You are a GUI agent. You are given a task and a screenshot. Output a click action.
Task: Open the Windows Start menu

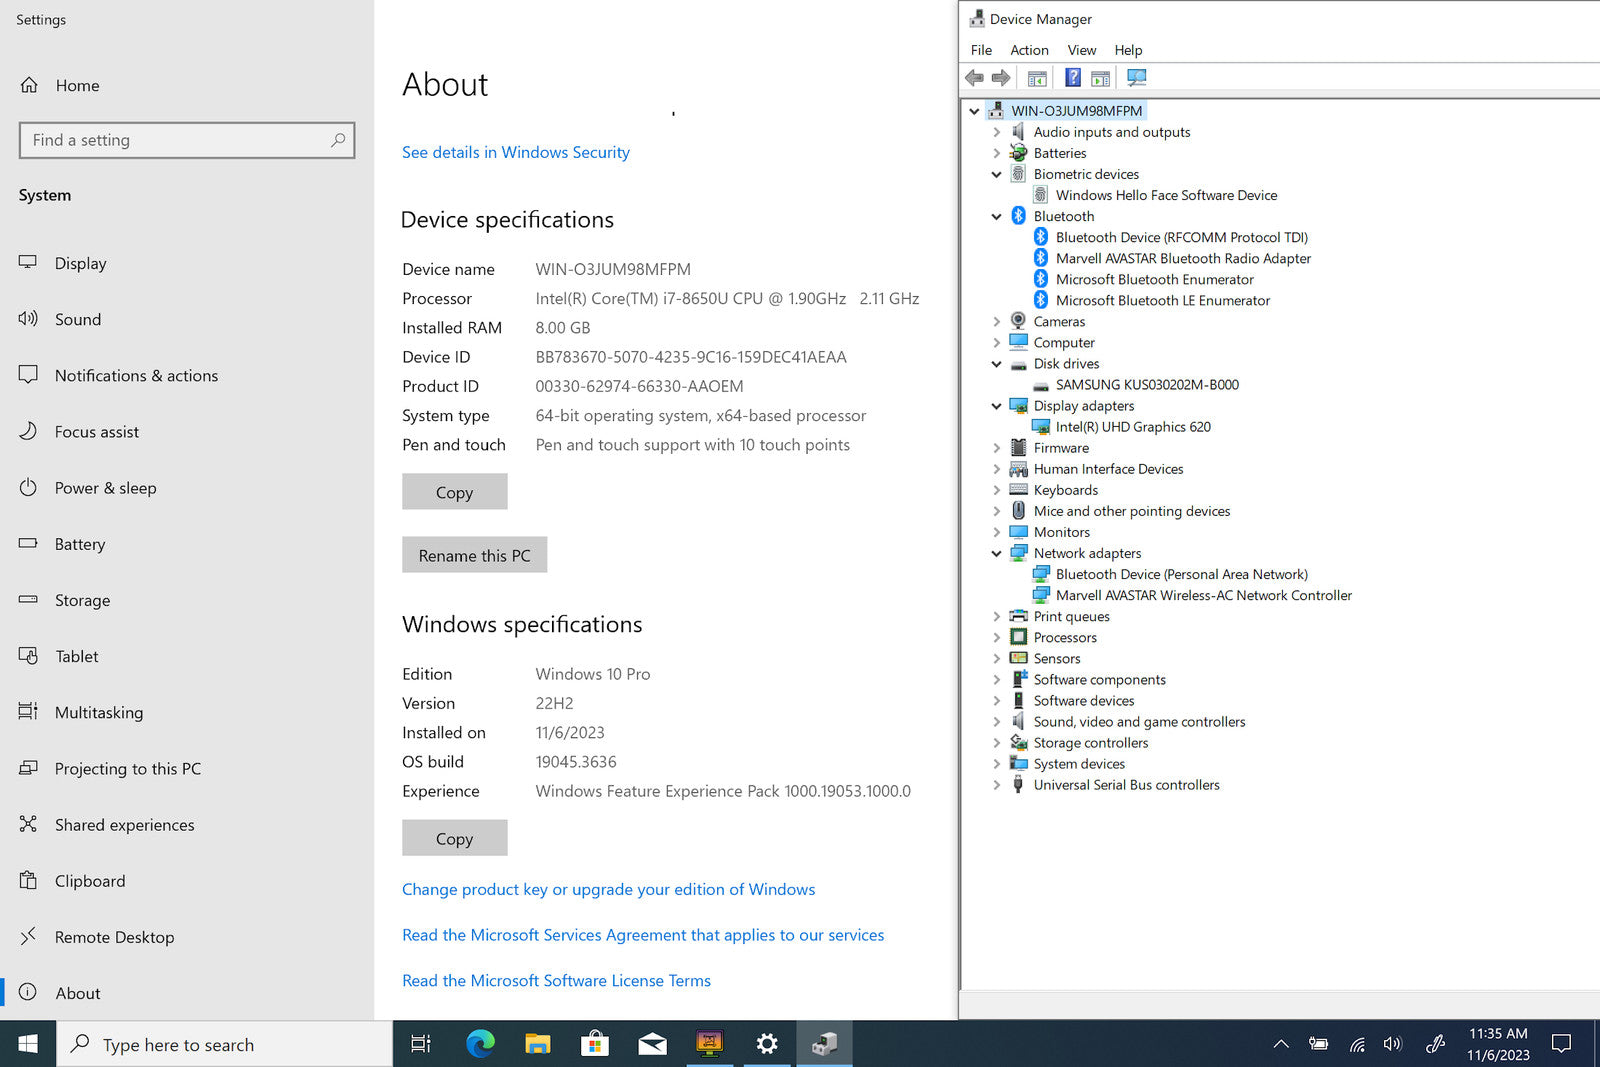pyautogui.click(x=28, y=1044)
